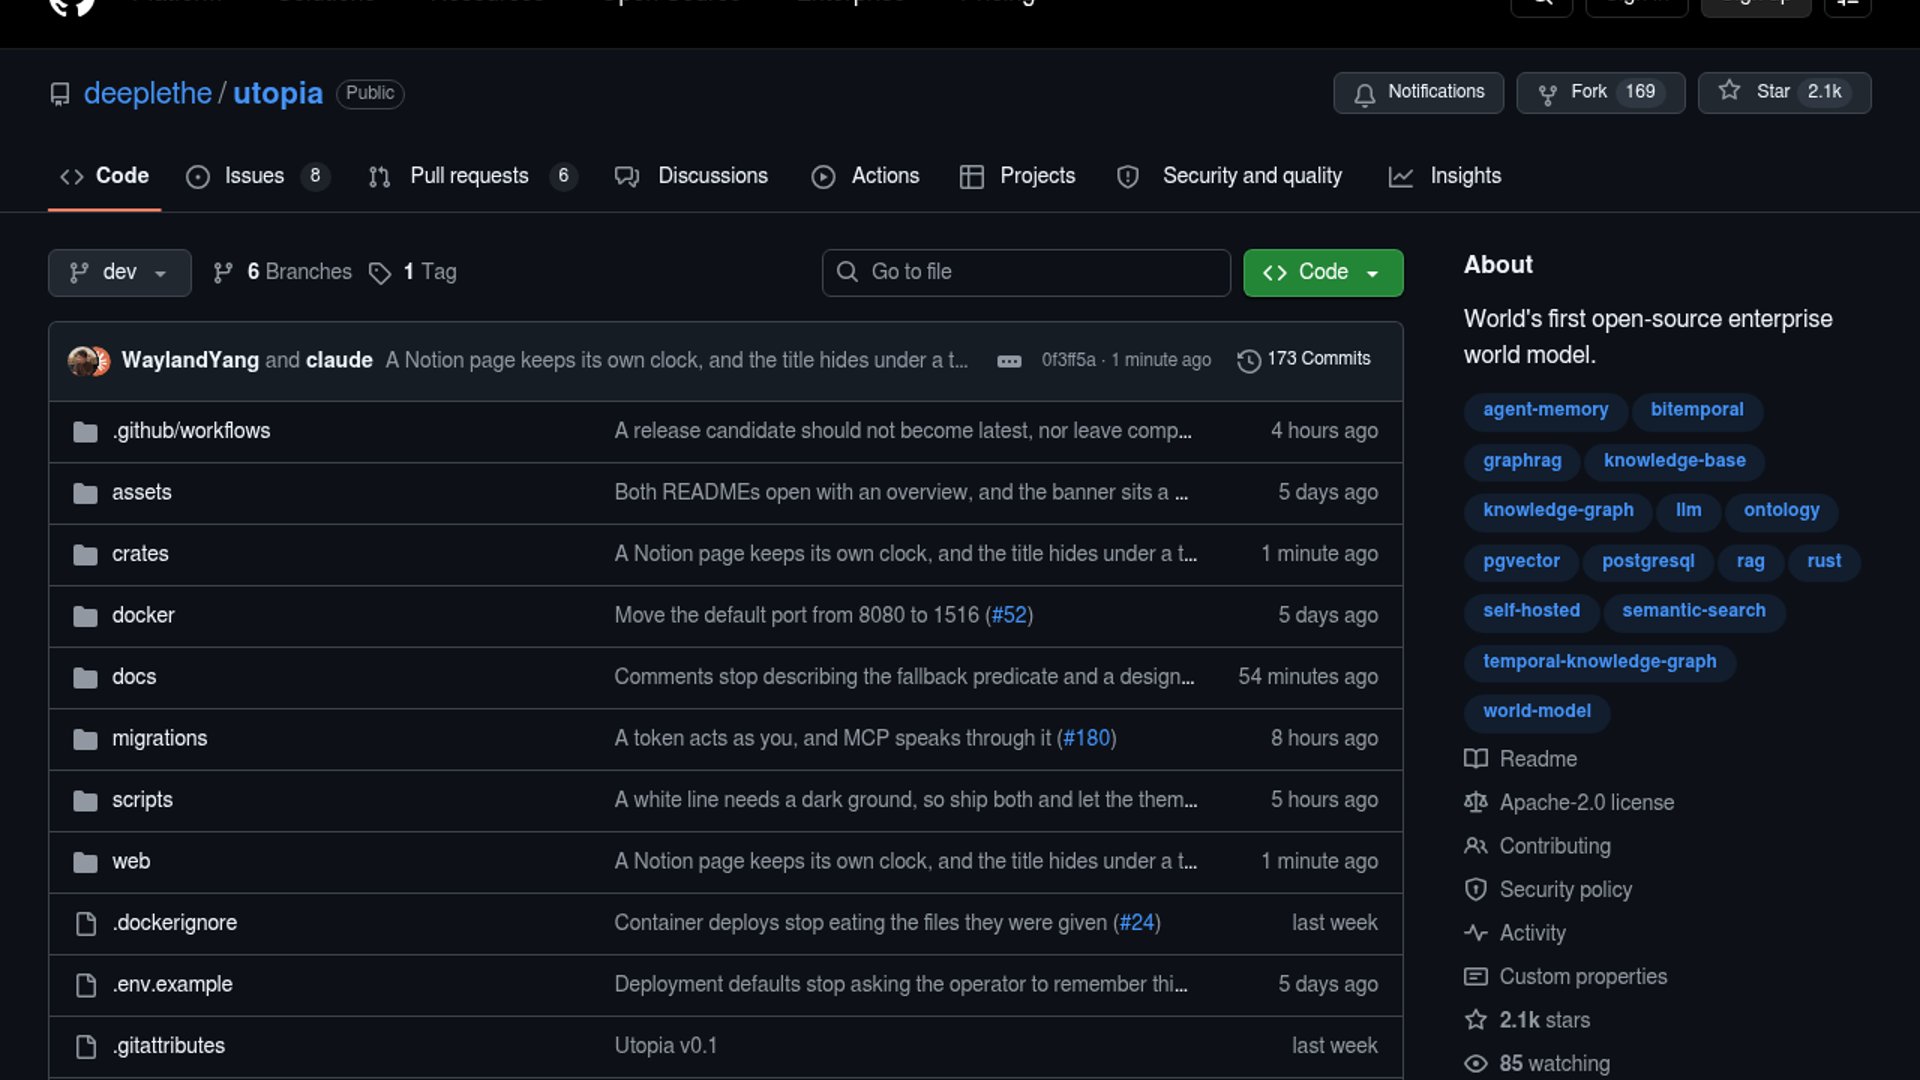The image size is (1920, 1080).
Task: Focus the Go to file search field
Action: pos(1026,272)
